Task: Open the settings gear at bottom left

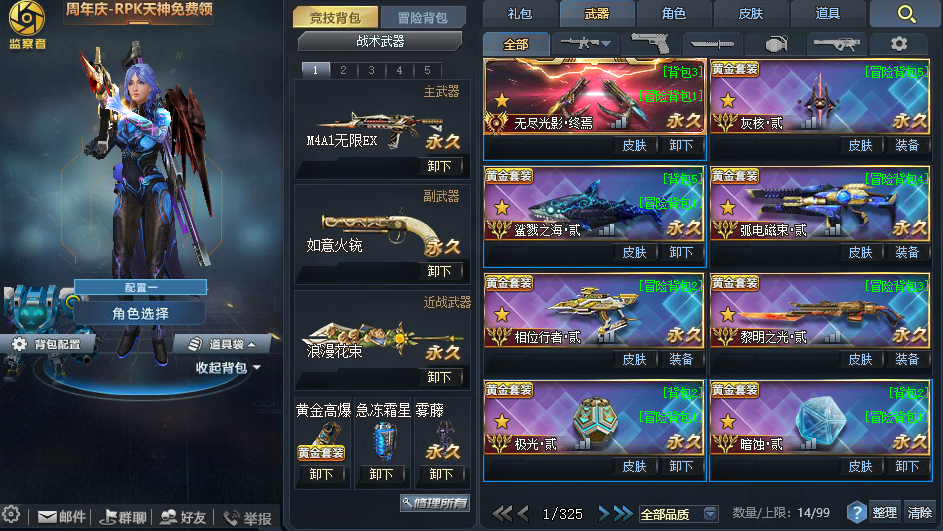Action: coord(11,515)
